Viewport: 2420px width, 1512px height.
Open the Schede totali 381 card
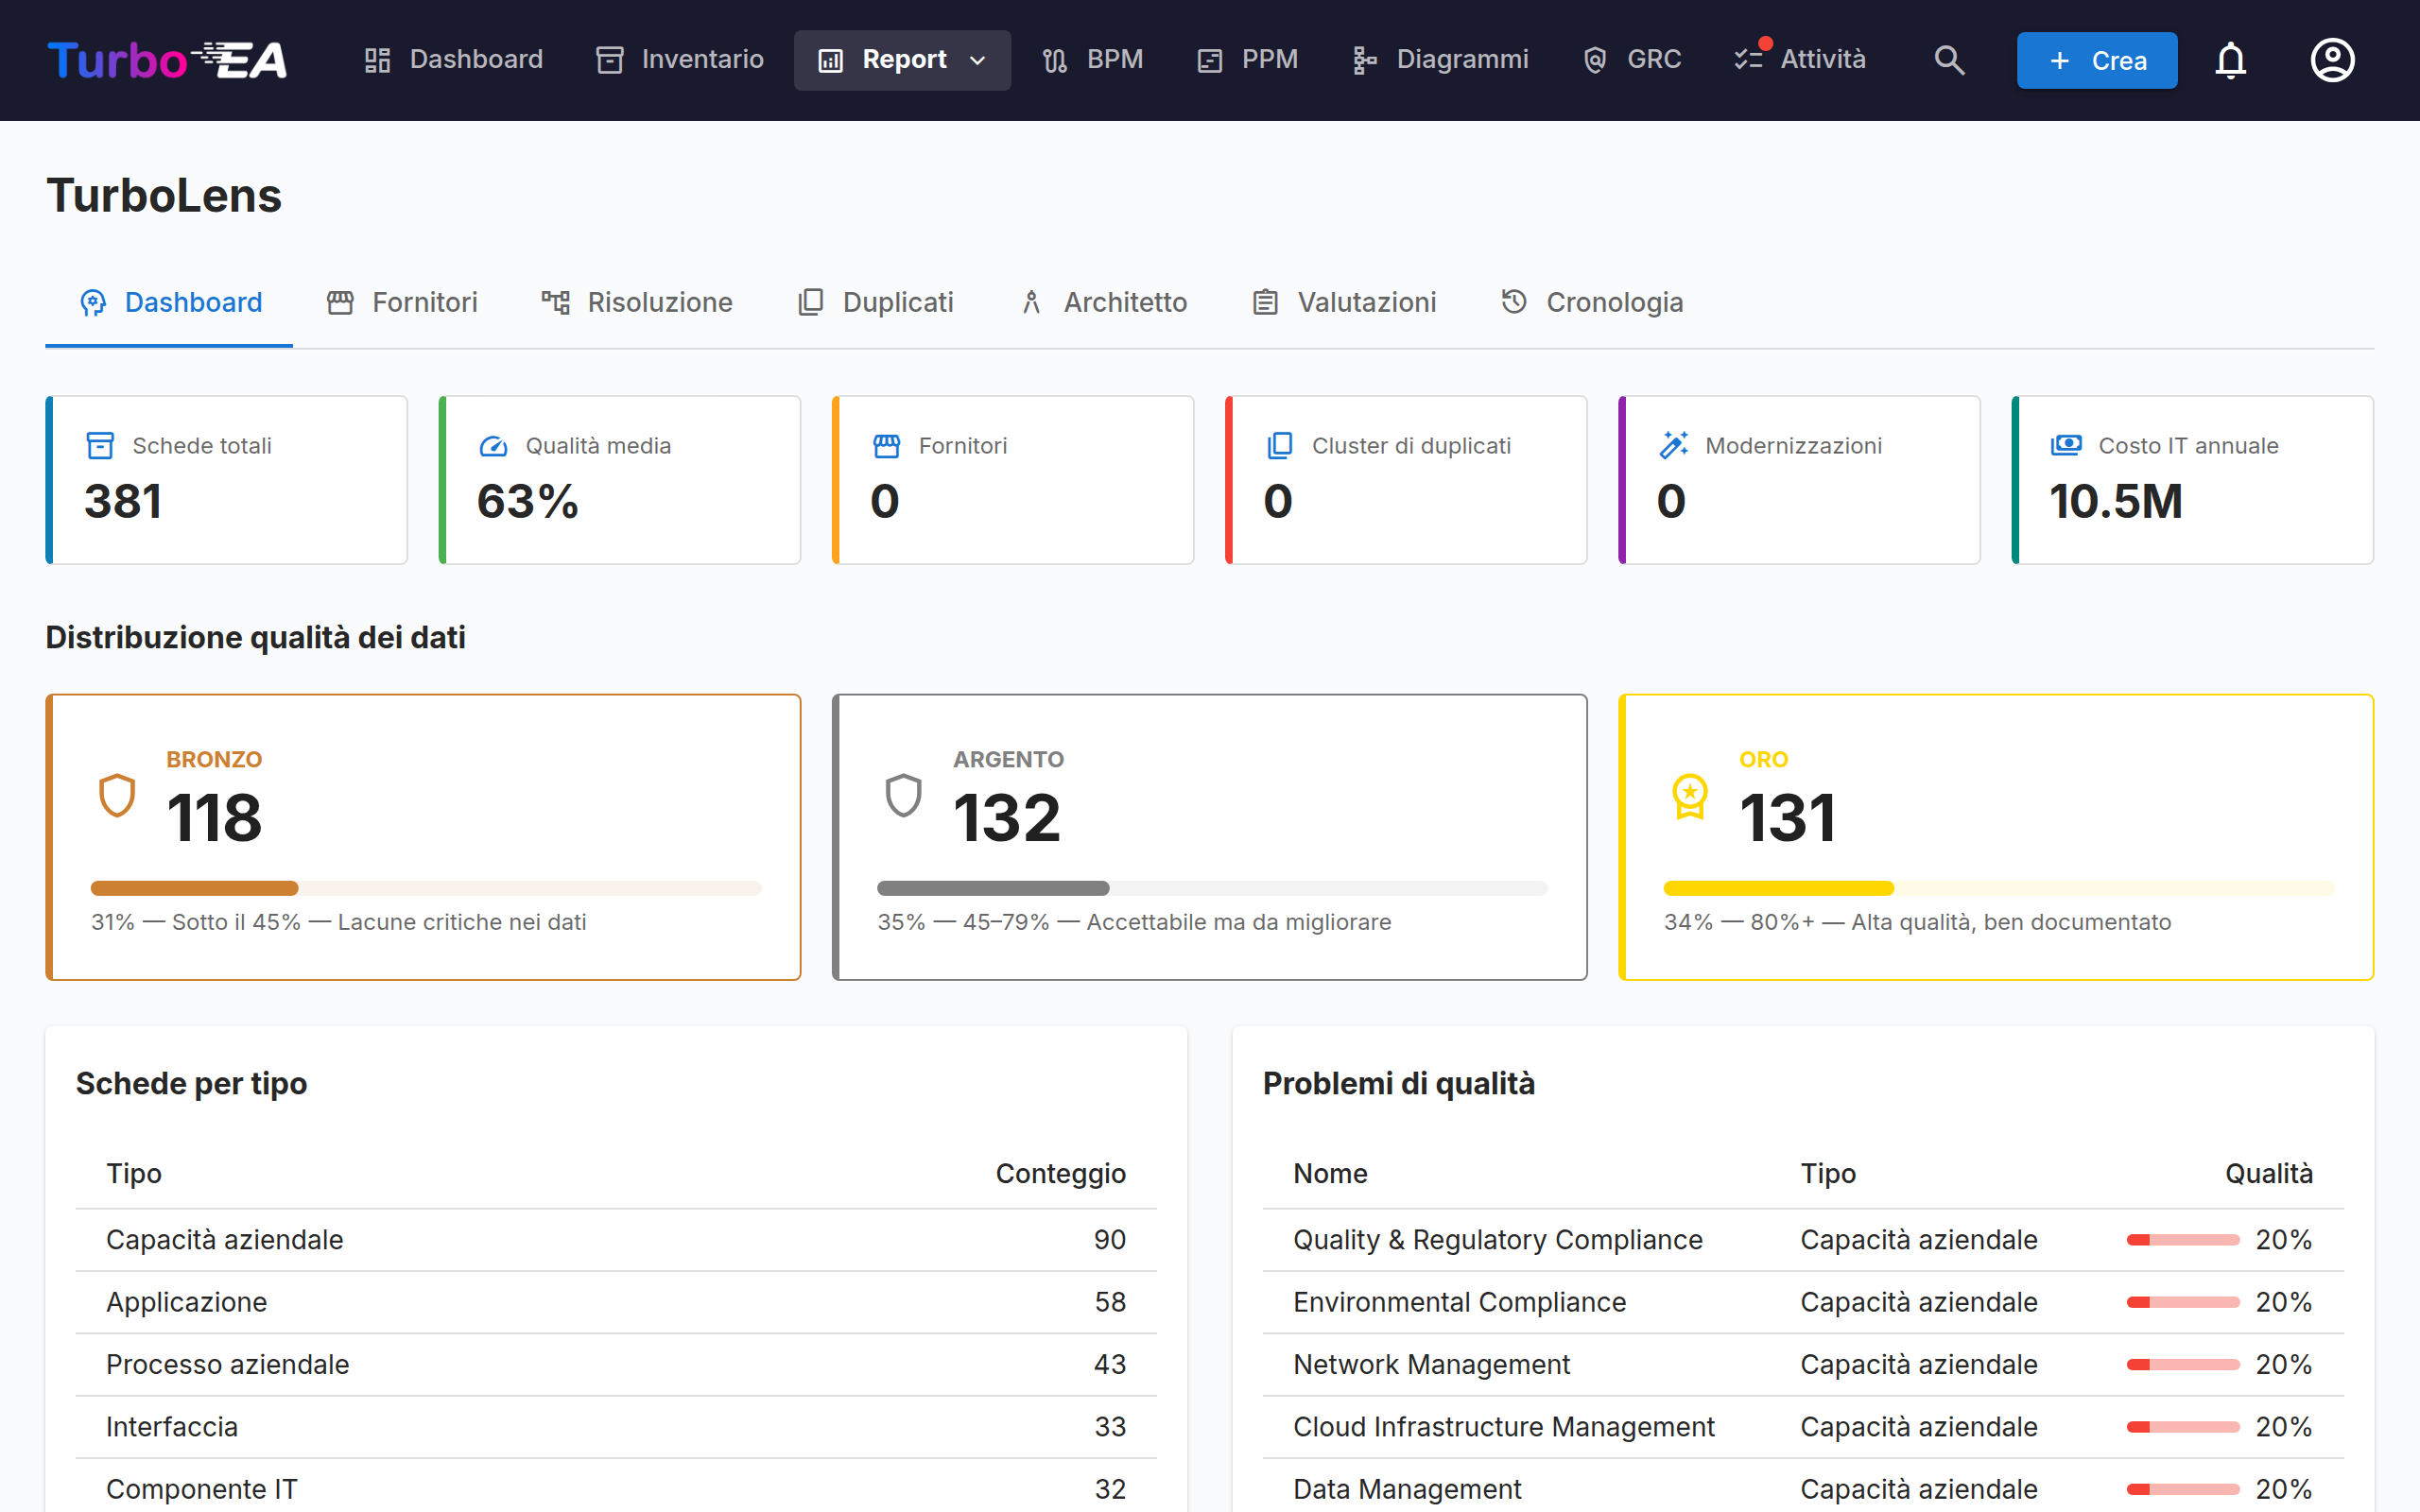click(x=227, y=480)
